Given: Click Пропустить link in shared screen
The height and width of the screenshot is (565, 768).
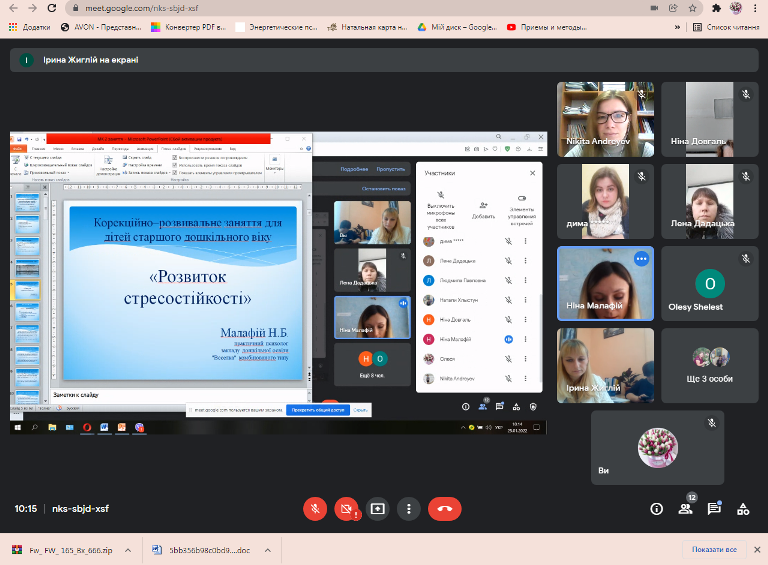Looking at the screenshot, I should pyautogui.click(x=391, y=169).
